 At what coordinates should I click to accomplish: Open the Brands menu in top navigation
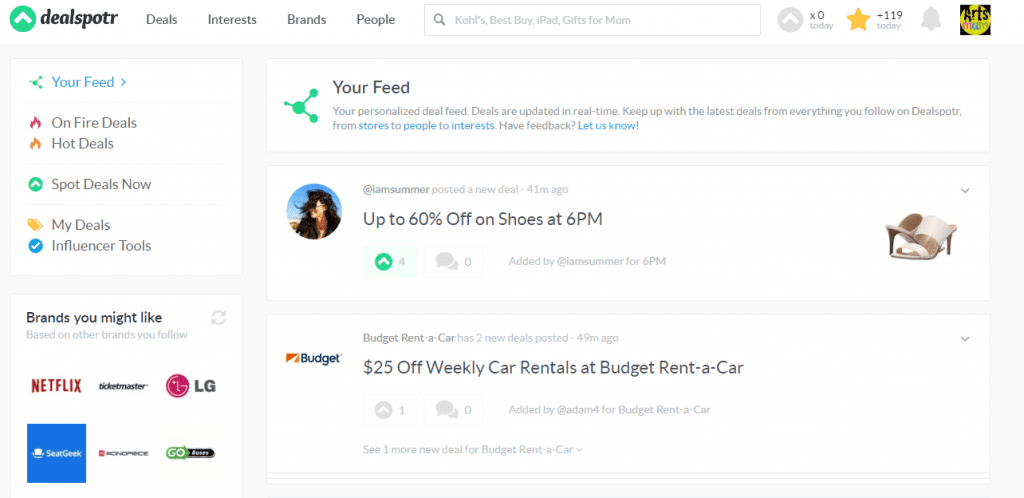pyautogui.click(x=306, y=20)
